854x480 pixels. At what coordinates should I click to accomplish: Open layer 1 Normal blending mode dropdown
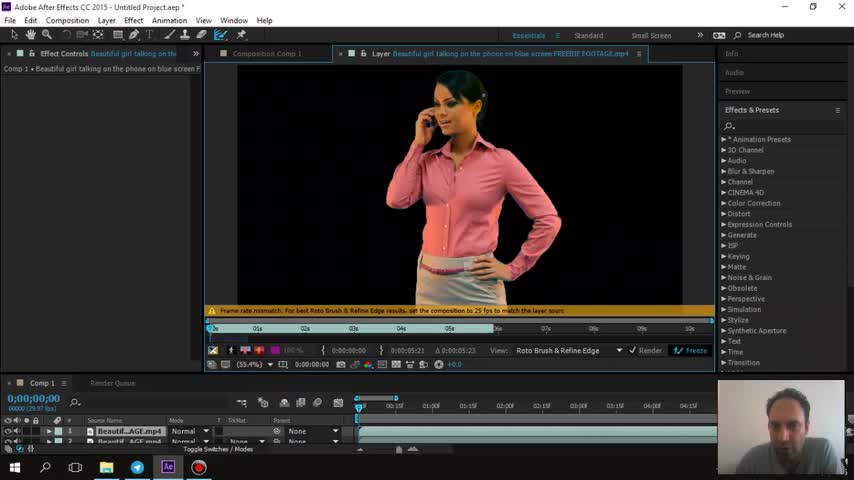(x=190, y=432)
